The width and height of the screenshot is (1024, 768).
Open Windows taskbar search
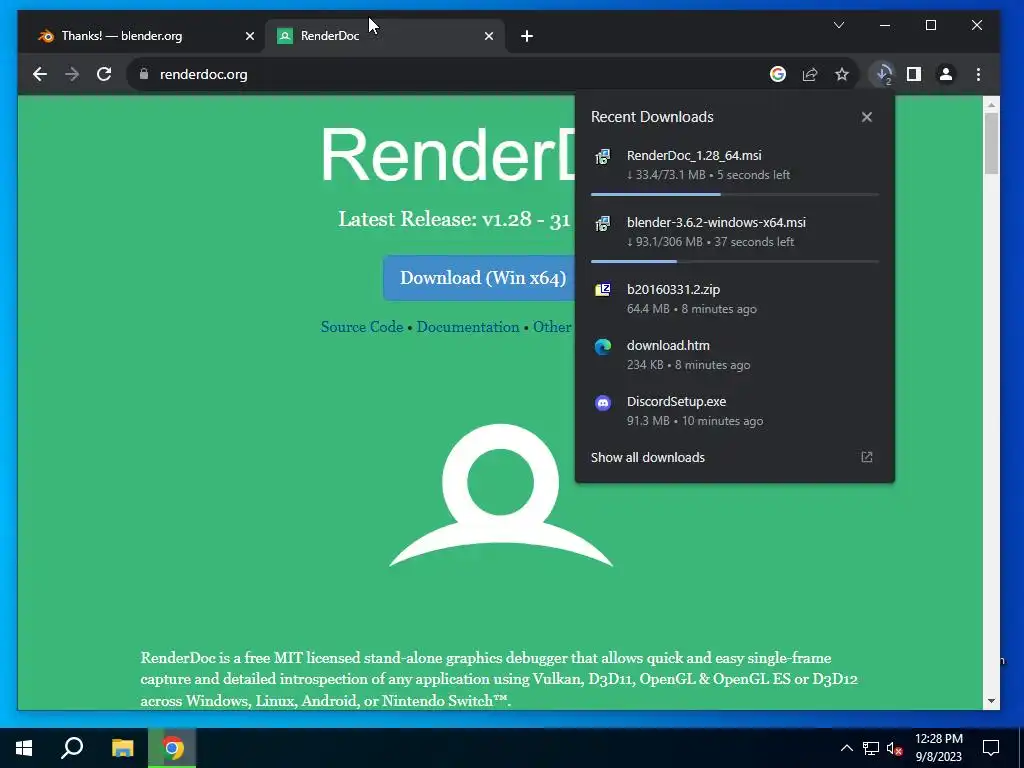click(72, 748)
